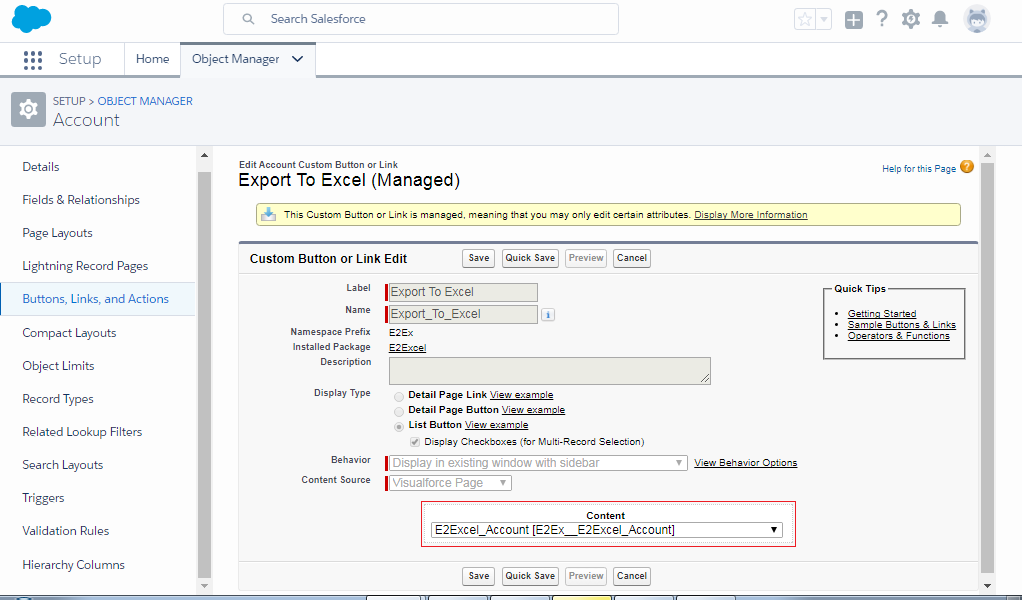Open the Help question mark icon
This screenshot has width=1022, height=600.
pos(881,18)
